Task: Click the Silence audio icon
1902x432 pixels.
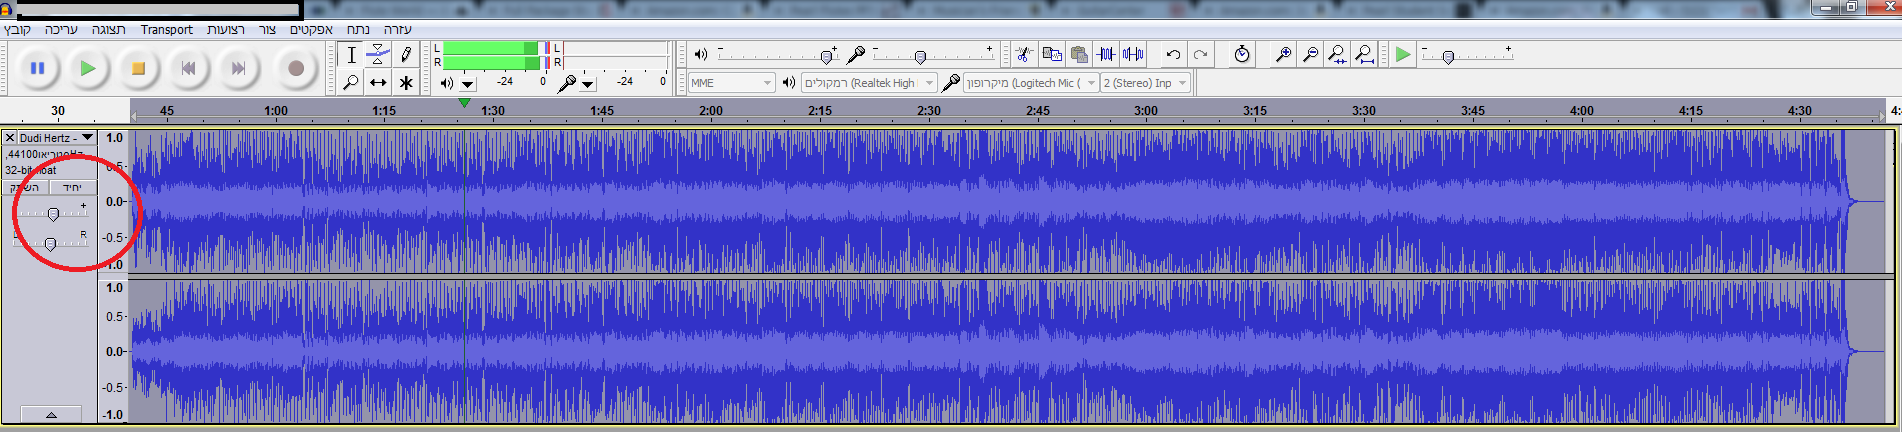Action: [x=1133, y=54]
